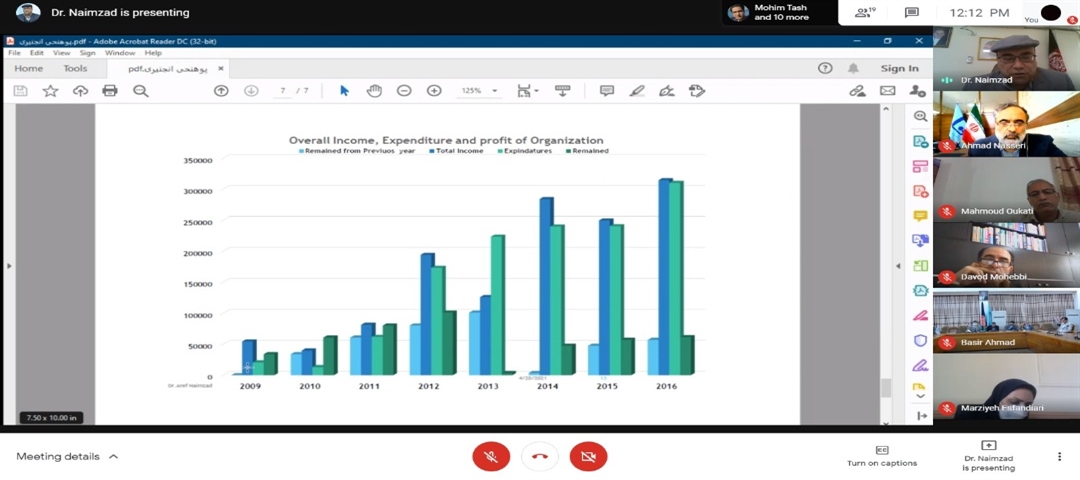Viewport: 1080px width, 480px height.
Task: Turn on captions
Action: tap(882, 456)
